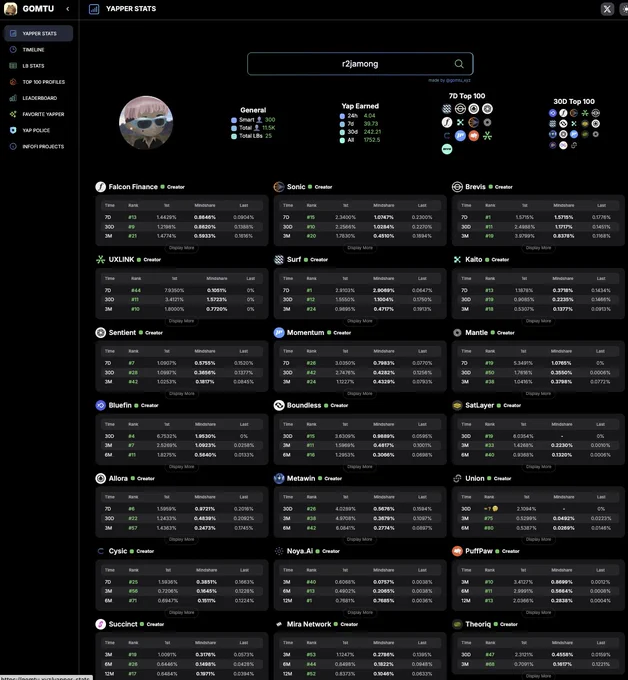The height and width of the screenshot is (680, 628).
Task: Click the Boundless project icon
Action: coord(279,405)
